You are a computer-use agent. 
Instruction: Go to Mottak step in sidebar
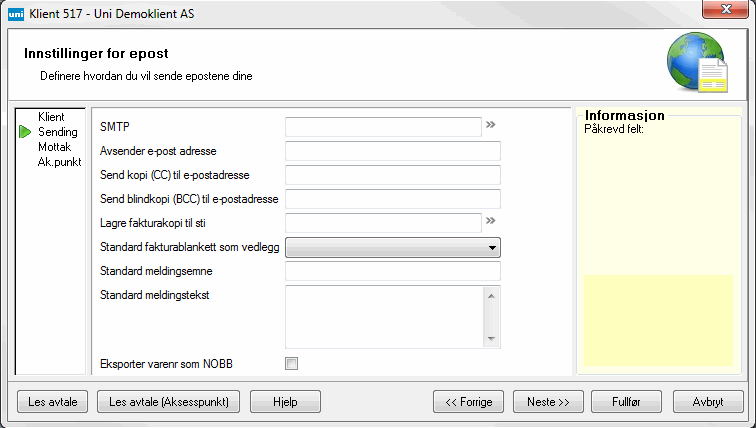54,147
